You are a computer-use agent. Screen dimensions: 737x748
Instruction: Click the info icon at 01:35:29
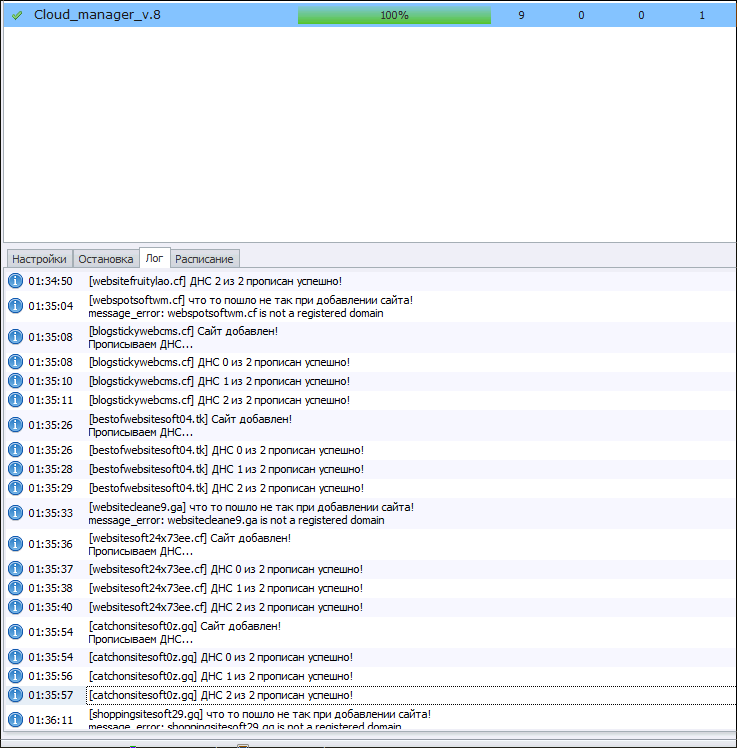point(15,488)
